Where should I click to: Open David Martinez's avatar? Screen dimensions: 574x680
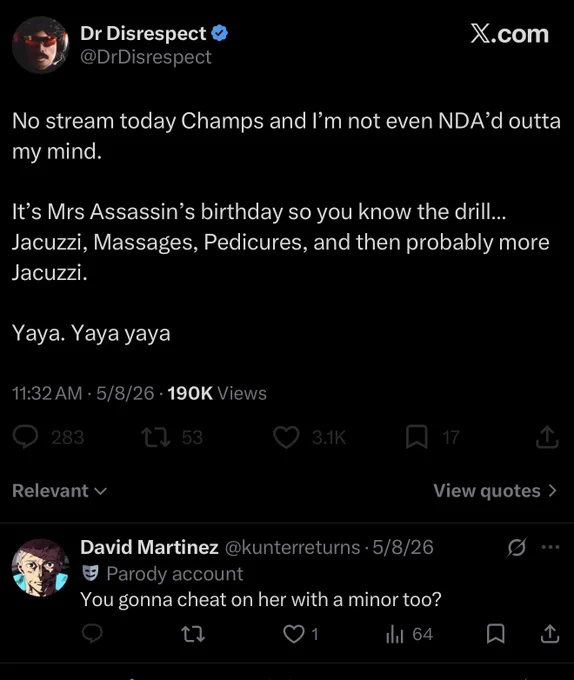coord(40,568)
